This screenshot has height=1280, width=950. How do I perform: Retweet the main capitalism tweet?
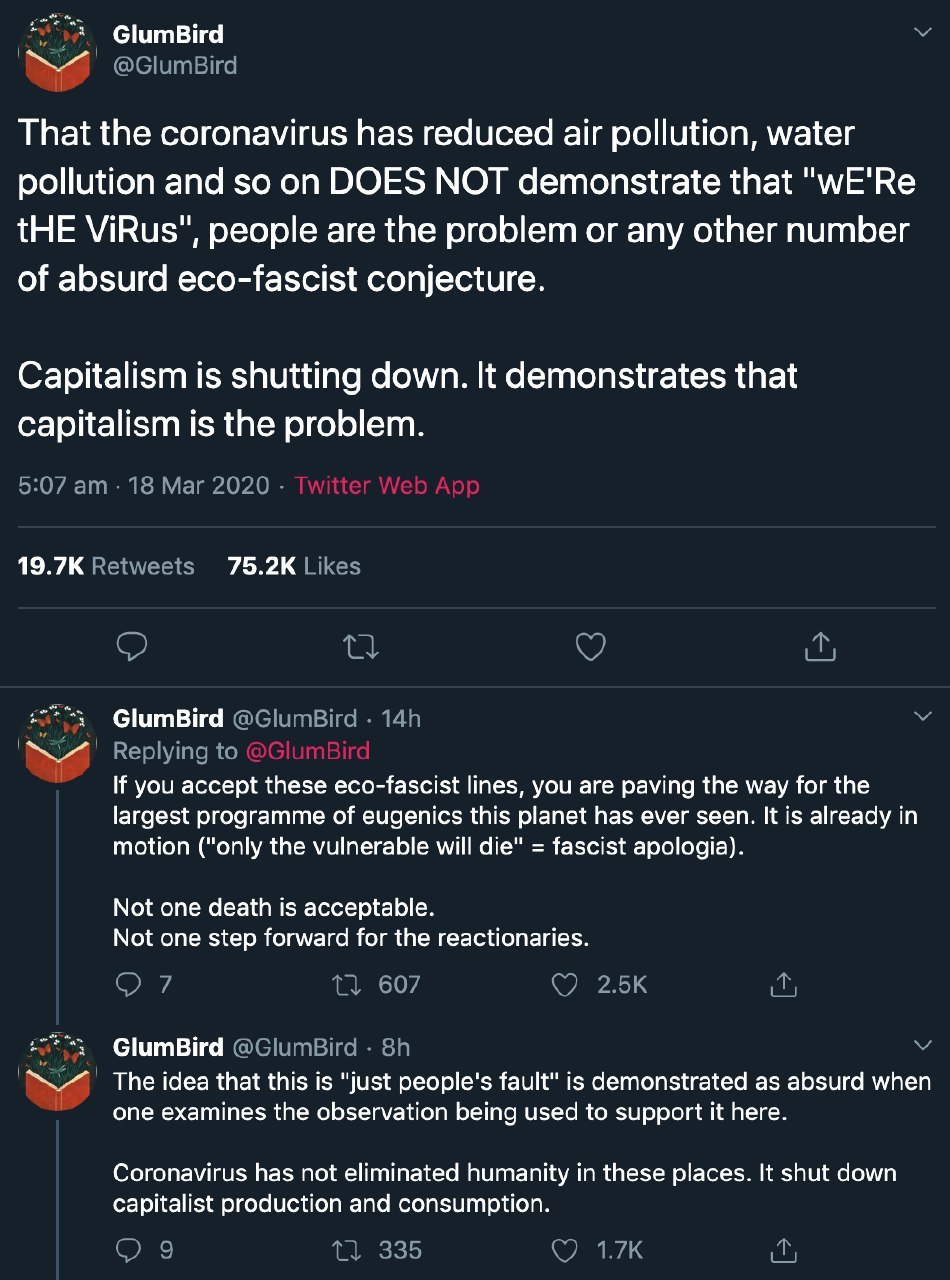point(361,647)
